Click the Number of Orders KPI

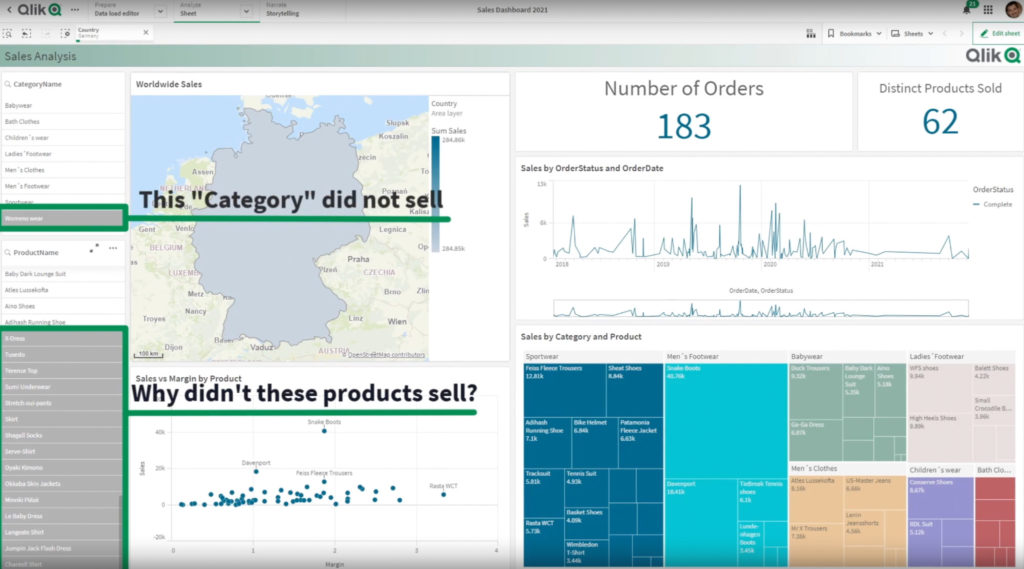pos(684,112)
